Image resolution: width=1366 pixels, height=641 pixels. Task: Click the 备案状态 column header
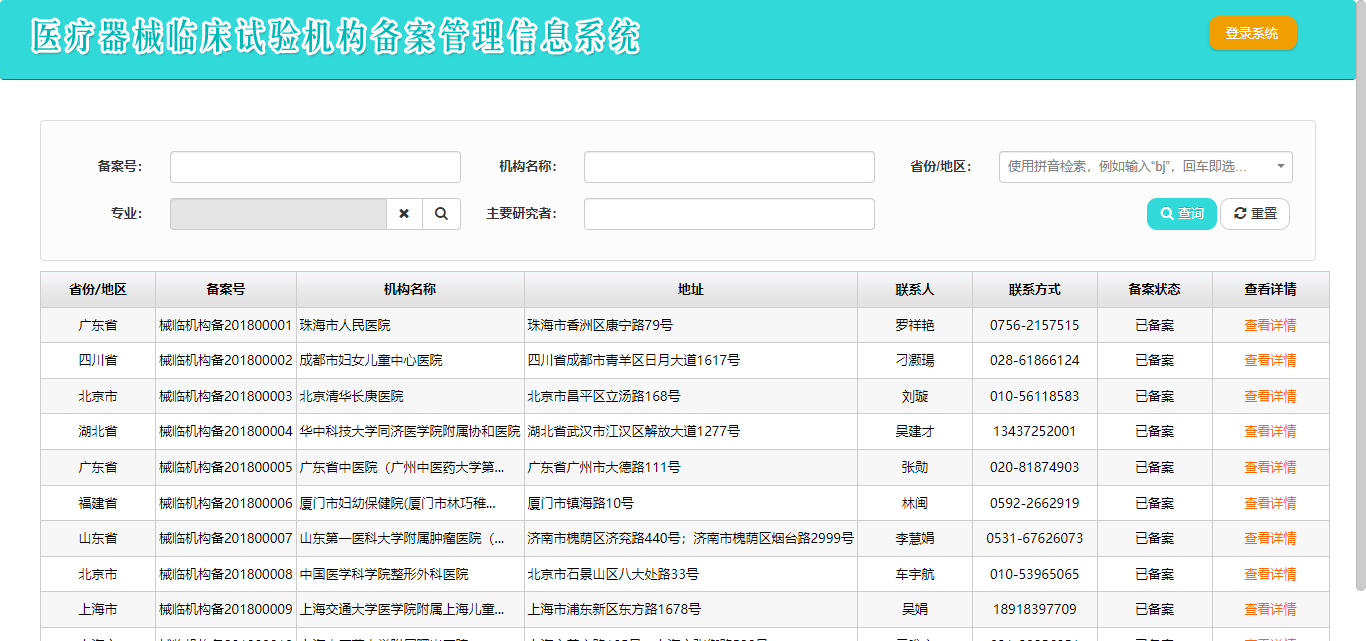pos(1154,289)
